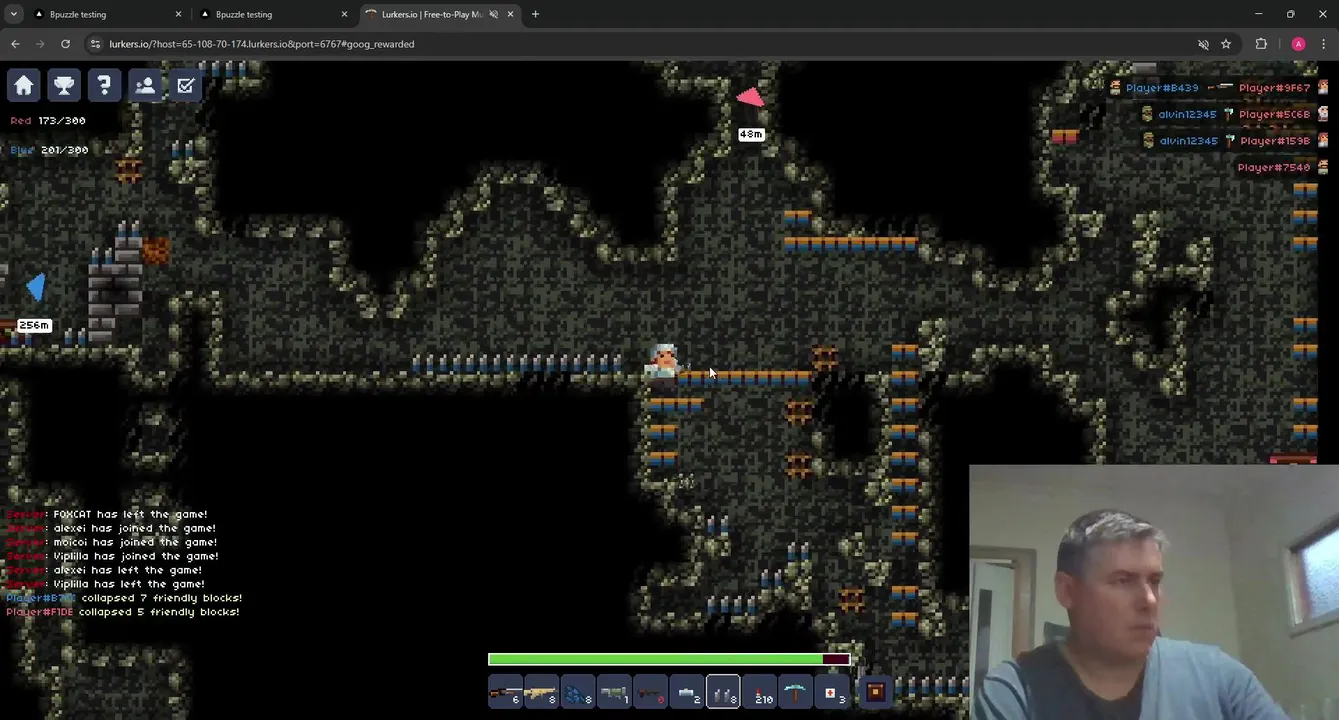The width and height of the screenshot is (1339, 720).
Task: Select the metal case hotbar slot with 2
Action: point(686,692)
